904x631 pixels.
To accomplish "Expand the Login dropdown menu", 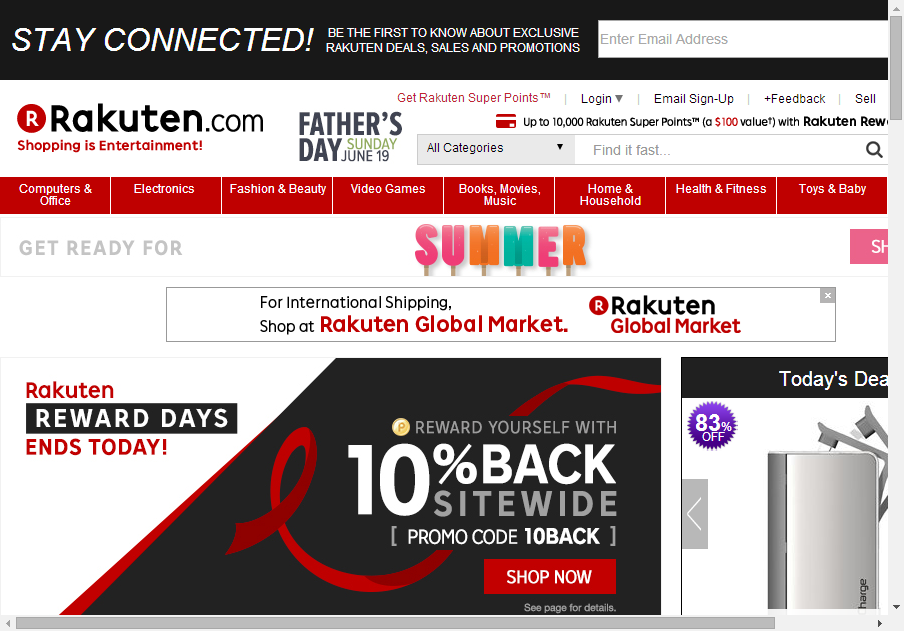I will 601,99.
